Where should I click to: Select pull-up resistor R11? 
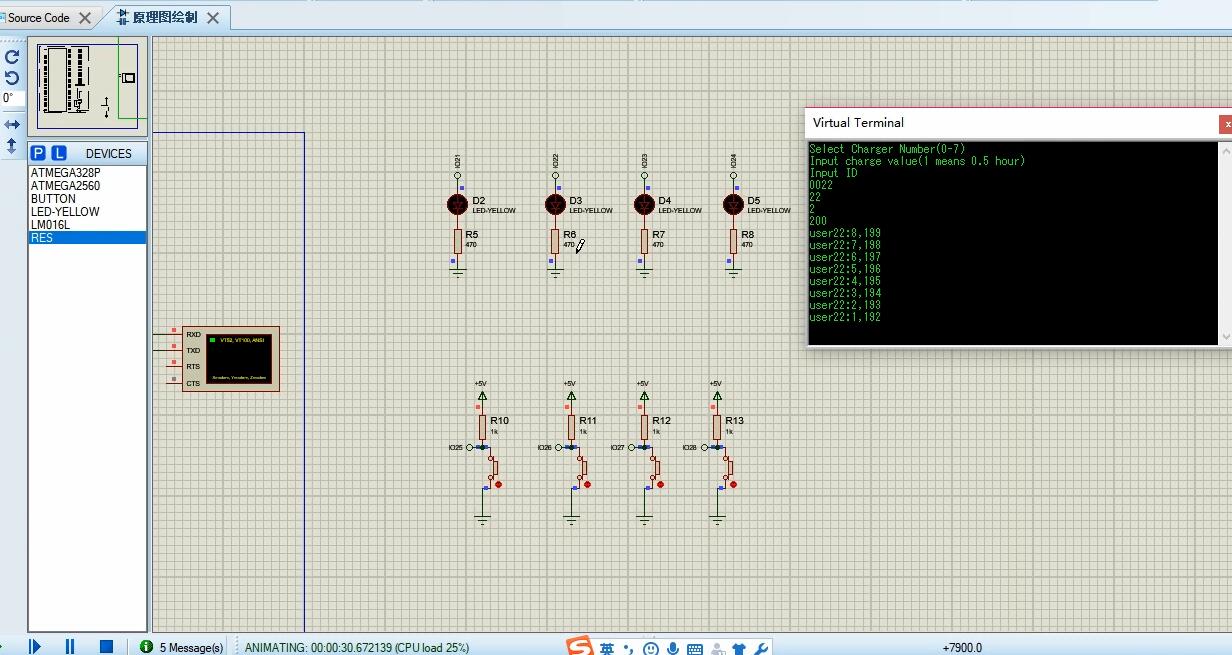coord(571,427)
